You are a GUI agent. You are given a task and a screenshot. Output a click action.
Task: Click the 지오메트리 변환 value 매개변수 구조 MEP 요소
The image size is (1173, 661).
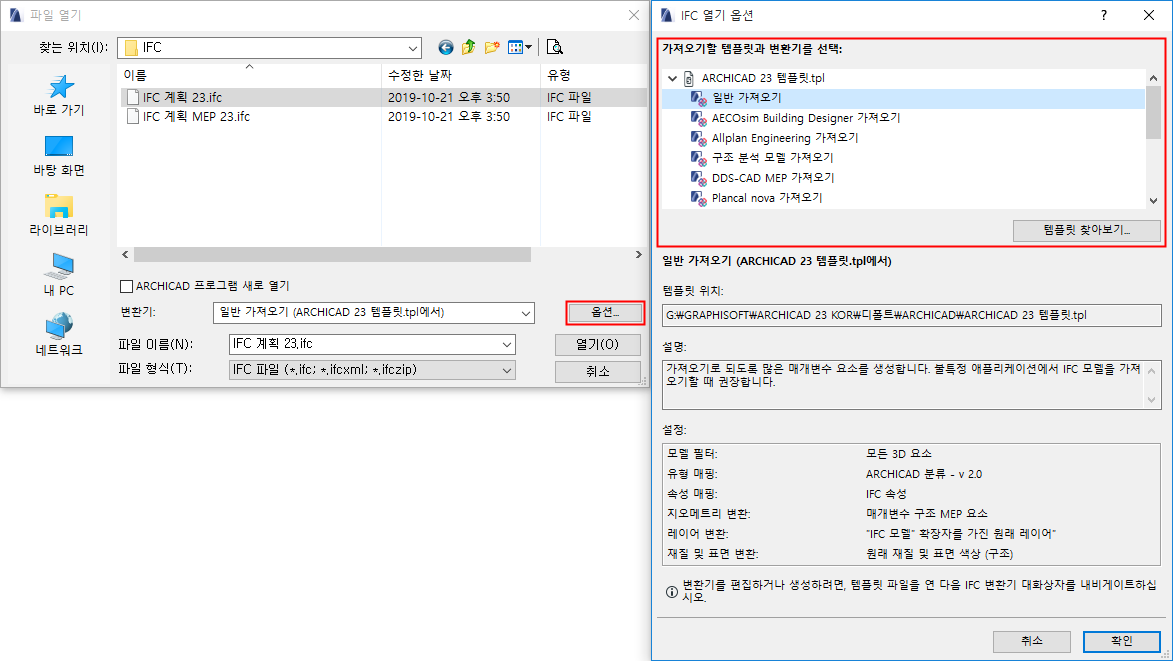927,514
